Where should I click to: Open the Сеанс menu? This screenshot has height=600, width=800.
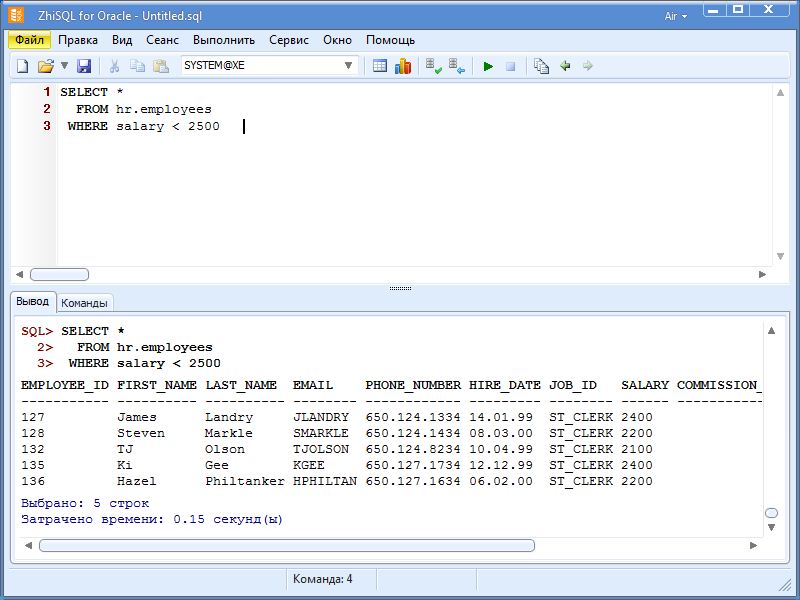(x=162, y=40)
